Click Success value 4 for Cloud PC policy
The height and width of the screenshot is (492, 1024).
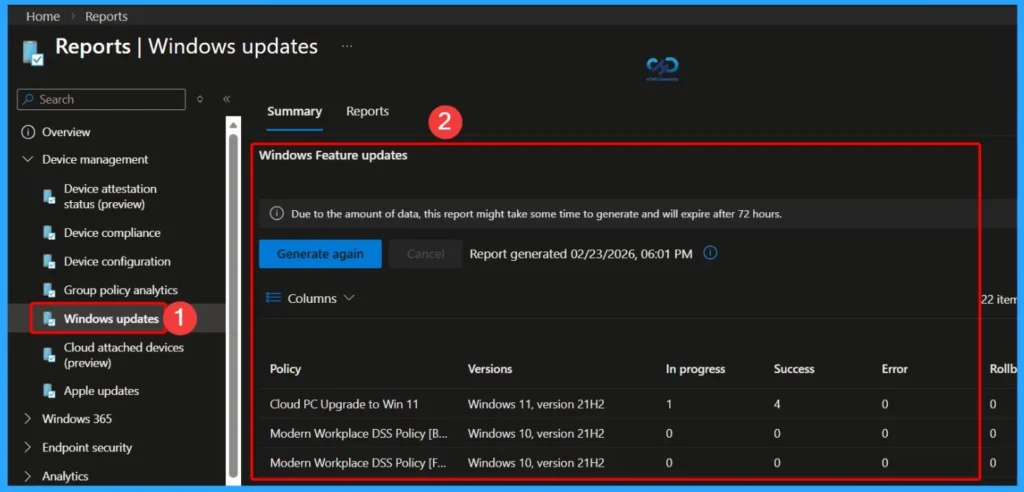(x=777, y=404)
